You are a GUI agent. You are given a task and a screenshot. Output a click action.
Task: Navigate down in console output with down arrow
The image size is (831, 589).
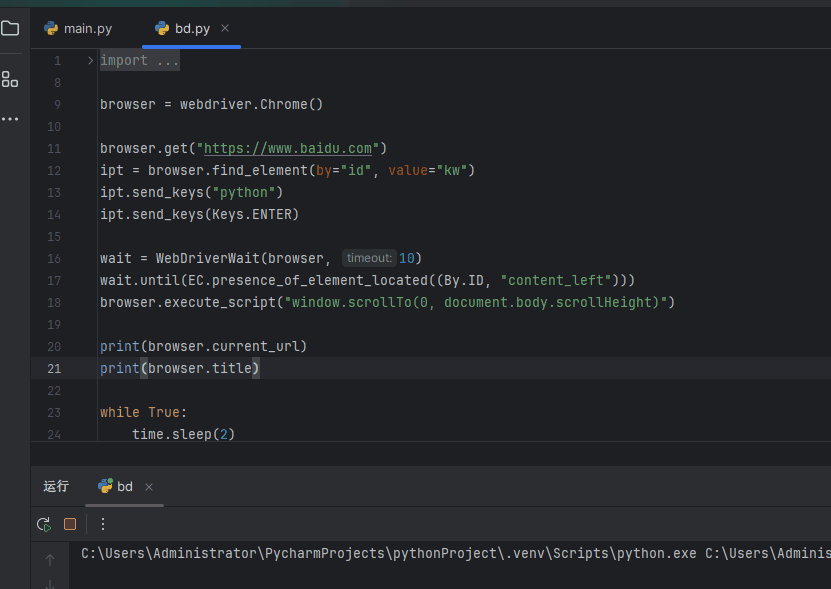pyautogui.click(x=49, y=583)
